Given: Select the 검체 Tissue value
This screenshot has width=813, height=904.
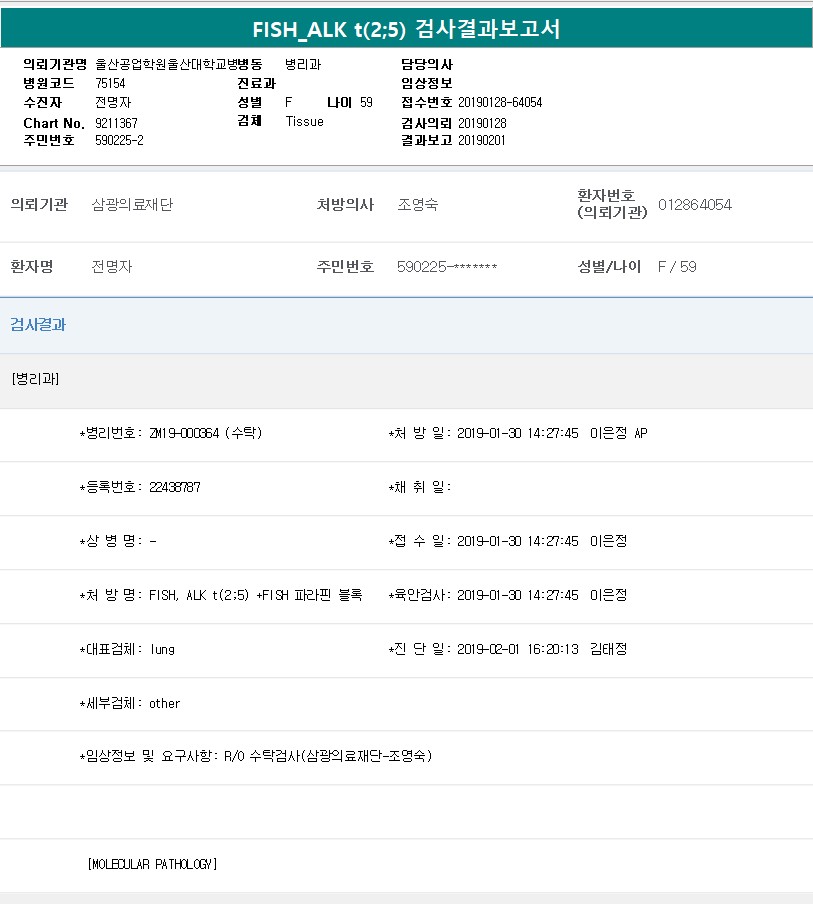Looking at the screenshot, I should coord(304,121).
